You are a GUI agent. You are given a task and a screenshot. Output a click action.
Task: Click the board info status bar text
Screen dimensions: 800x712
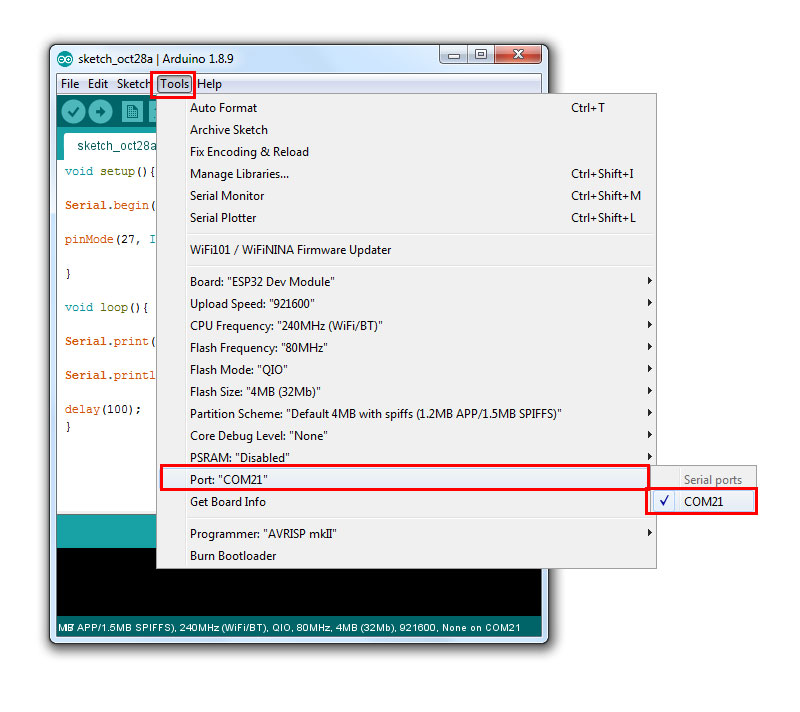click(289, 627)
